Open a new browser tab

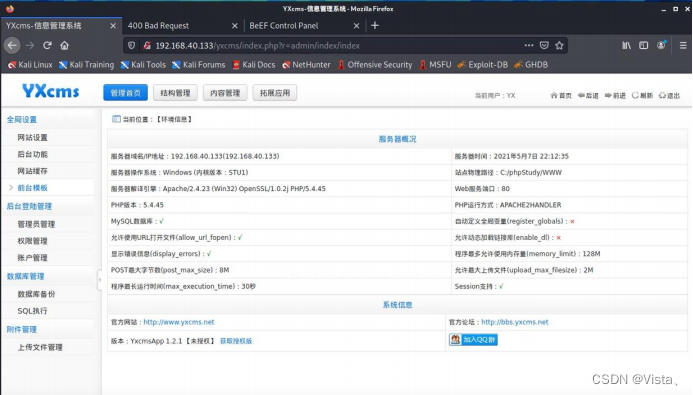(375, 26)
